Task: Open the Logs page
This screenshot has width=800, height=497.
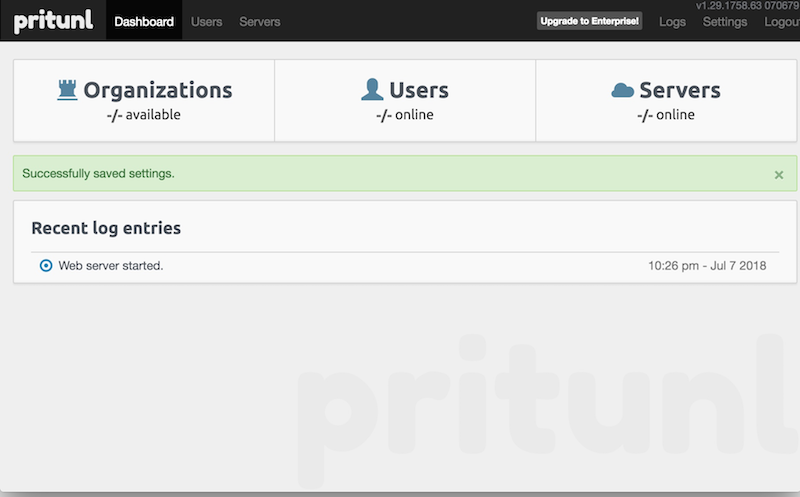Action: pyautogui.click(x=672, y=21)
